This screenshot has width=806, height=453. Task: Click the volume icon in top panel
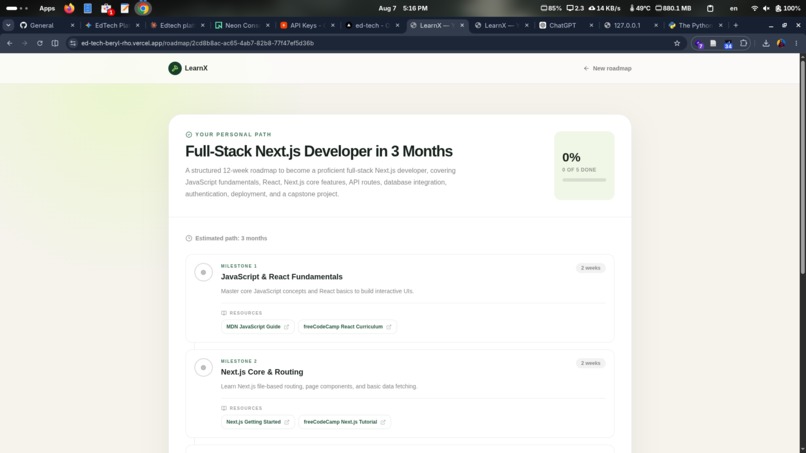pos(766,8)
